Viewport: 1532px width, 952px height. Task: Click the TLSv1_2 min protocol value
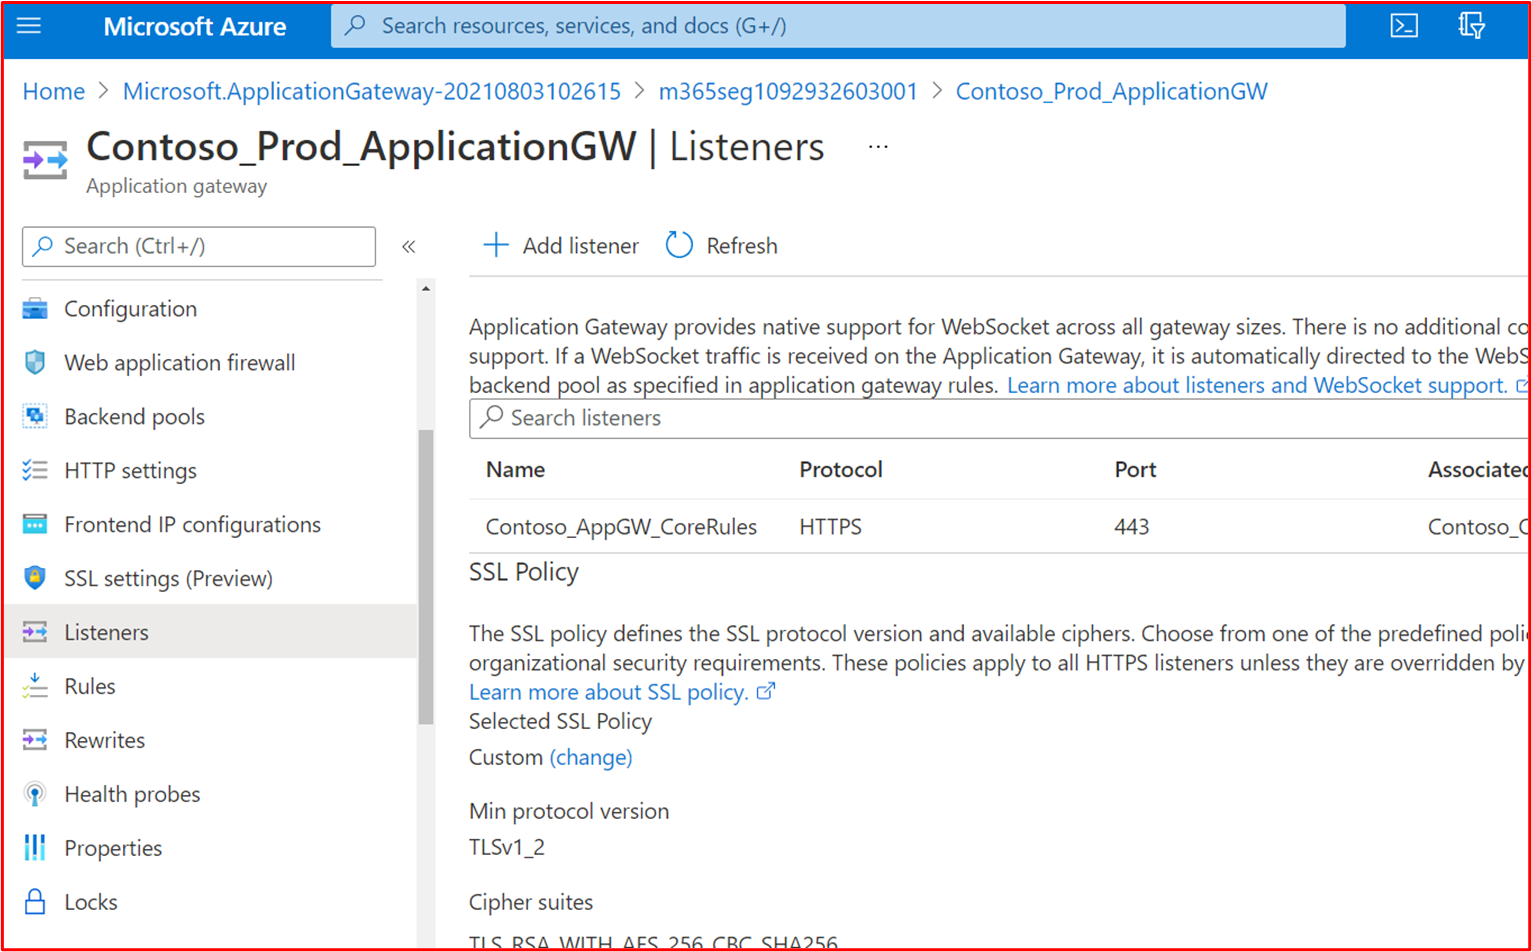click(507, 848)
